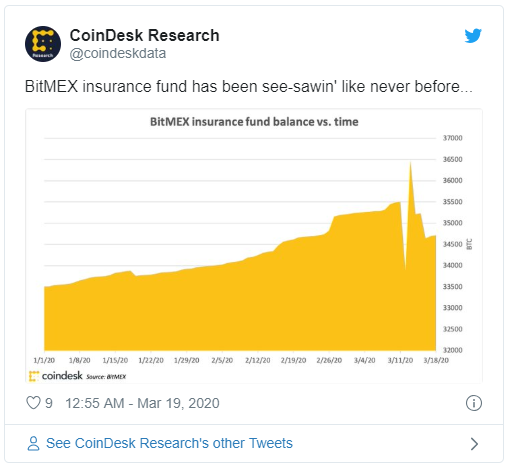This screenshot has height=465, width=508.
Task: Click the like count number 9
Action: (49, 403)
